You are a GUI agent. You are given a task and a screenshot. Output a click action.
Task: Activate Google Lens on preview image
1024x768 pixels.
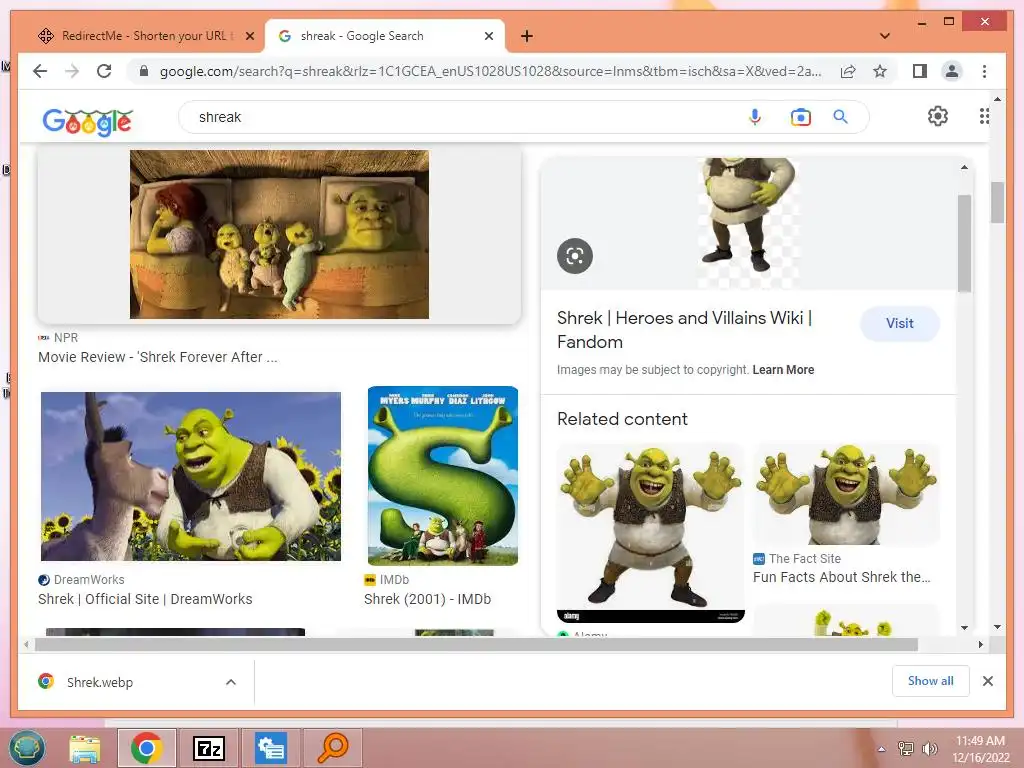(x=575, y=256)
